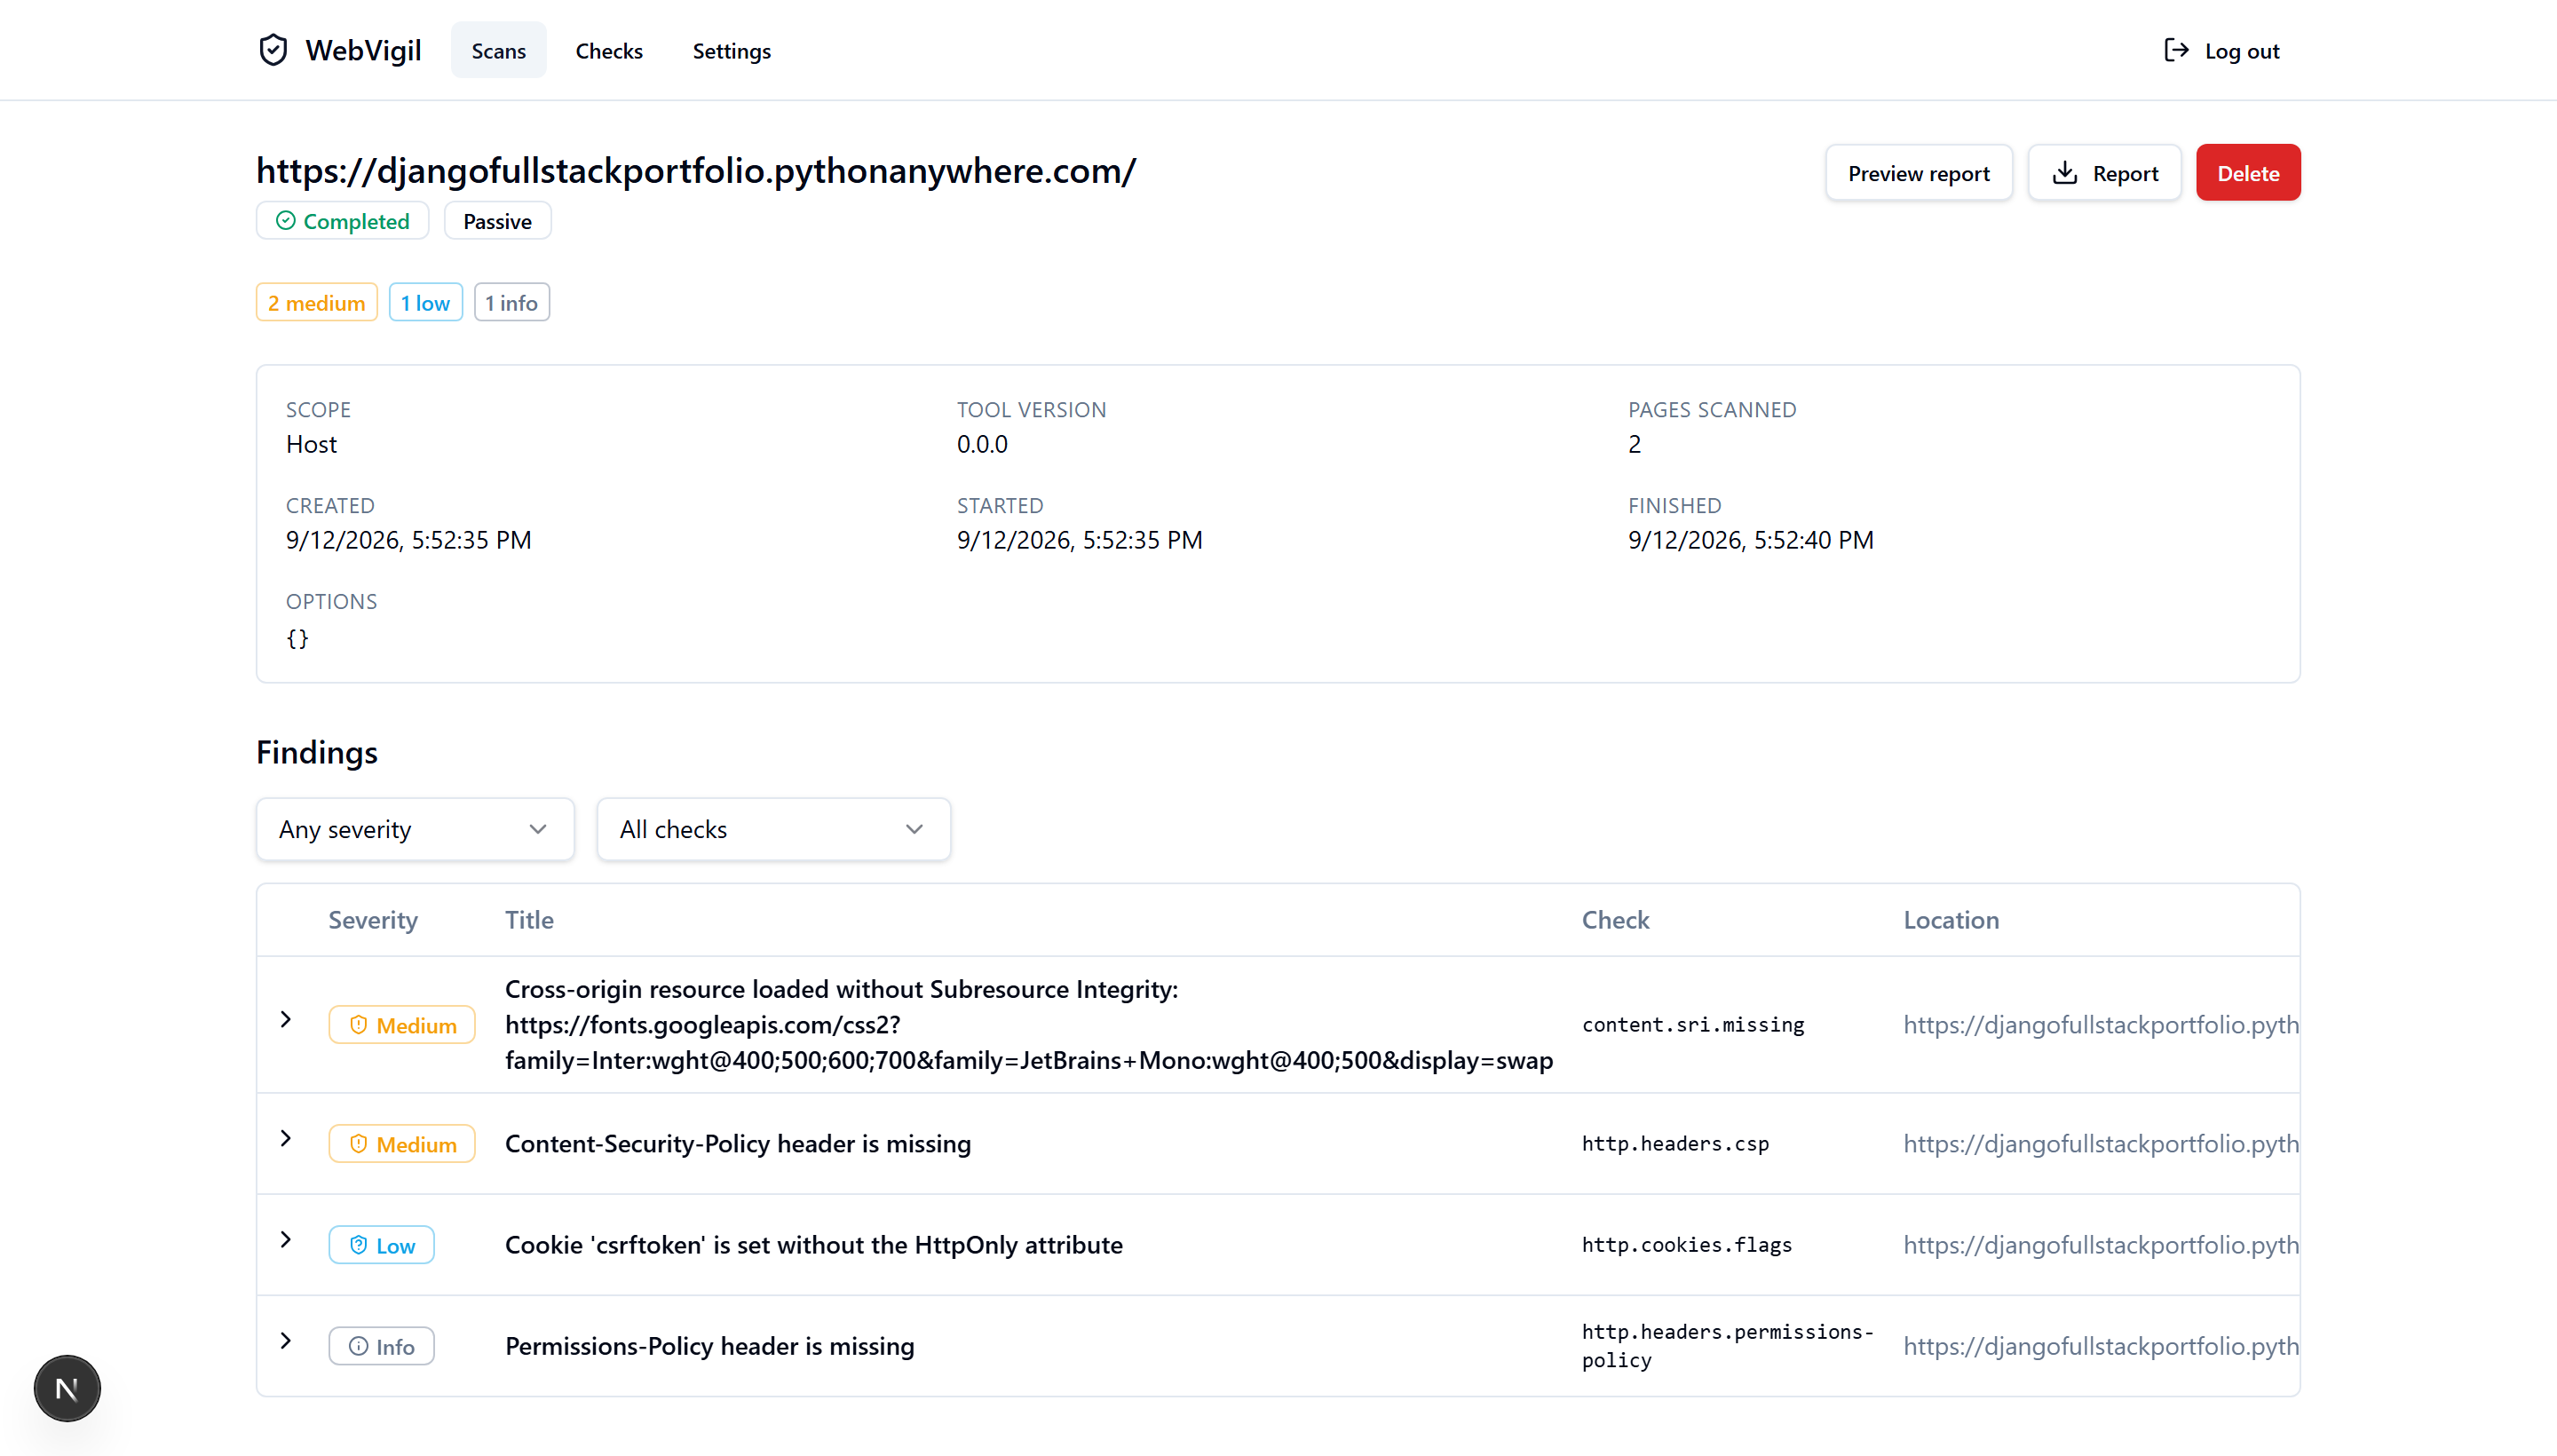Click 'Permissions-Policy header is missing' title
2557x1456 pixels.
tap(709, 1346)
